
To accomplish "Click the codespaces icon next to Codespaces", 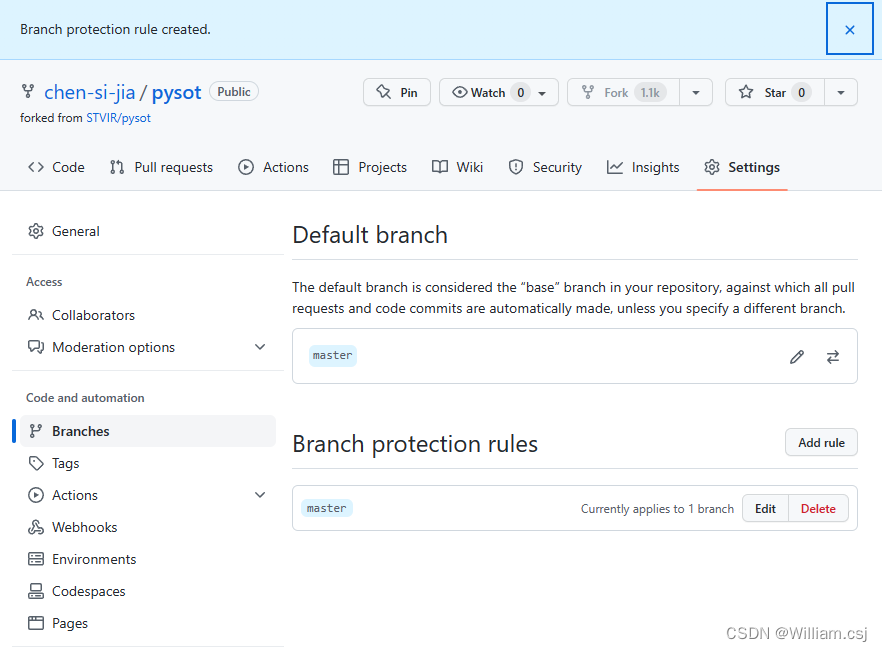I will (x=36, y=591).
